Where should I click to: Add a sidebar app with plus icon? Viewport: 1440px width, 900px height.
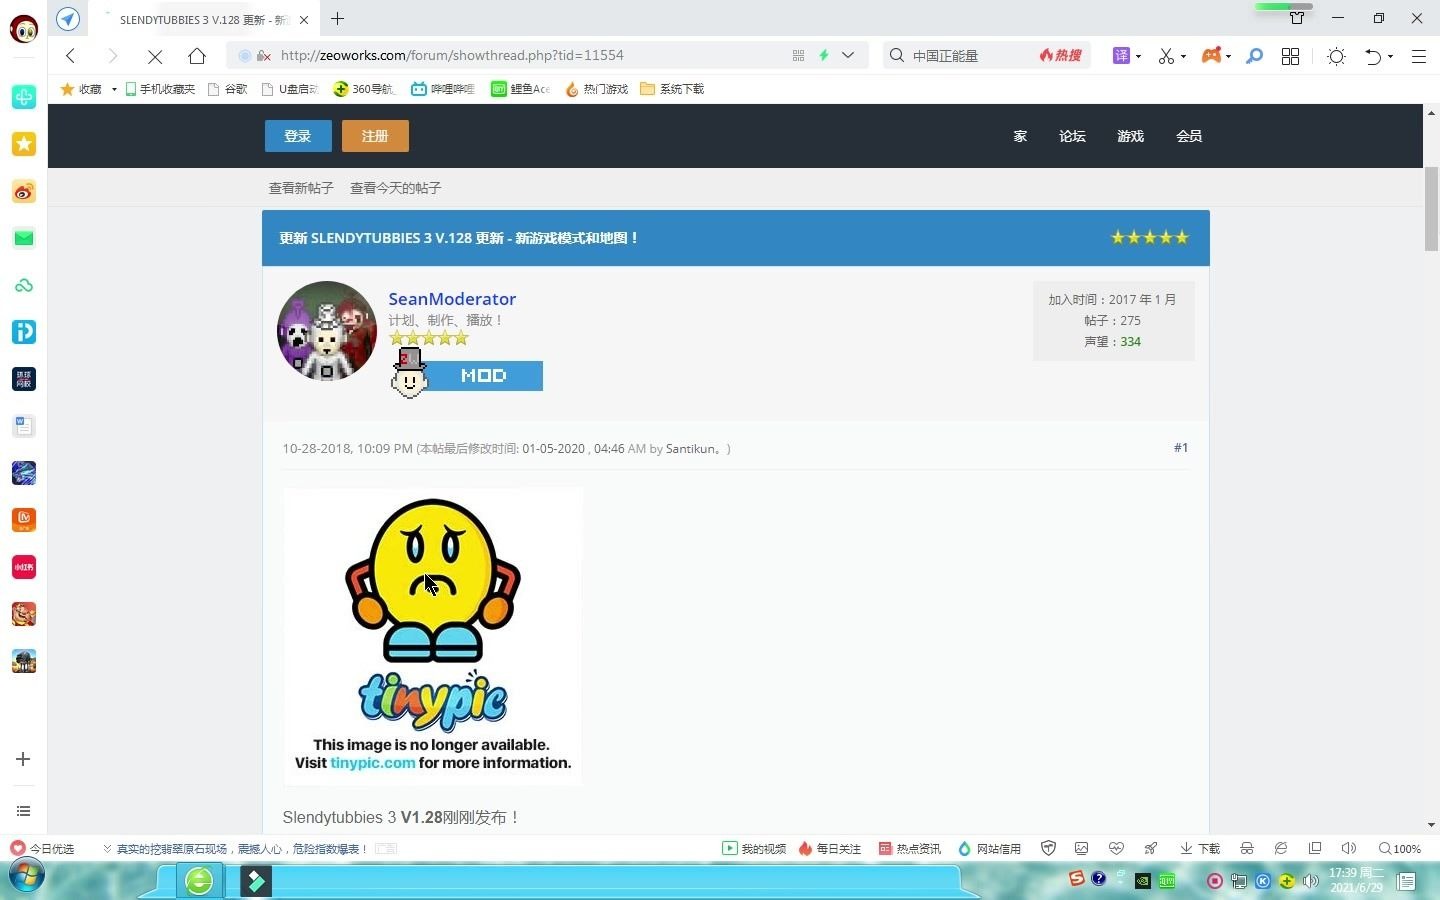coord(23,759)
